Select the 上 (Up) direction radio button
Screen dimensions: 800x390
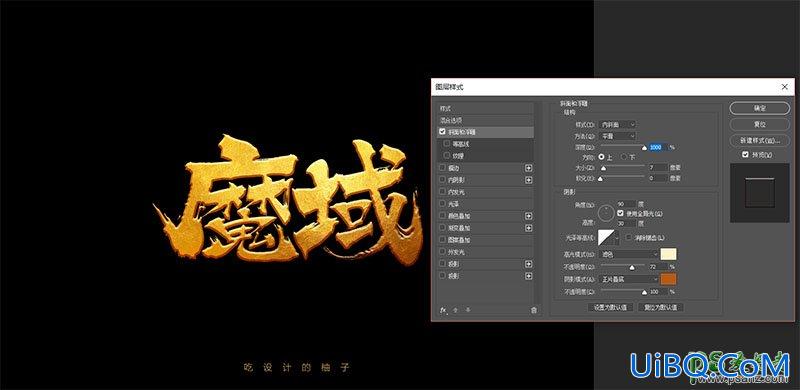point(602,157)
